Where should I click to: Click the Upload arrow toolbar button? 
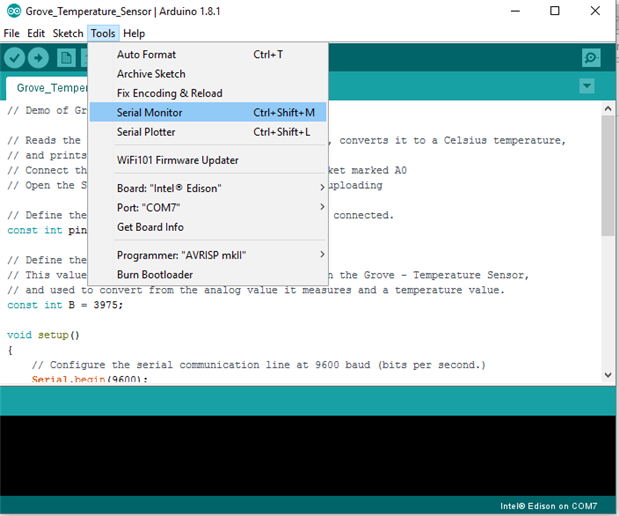[39, 59]
